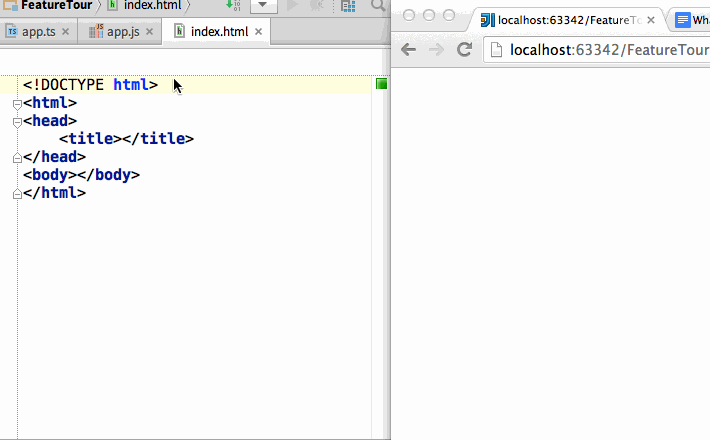Click the Run button in toolbar
The width and height of the screenshot is (710, 440).
pos(293,6)
